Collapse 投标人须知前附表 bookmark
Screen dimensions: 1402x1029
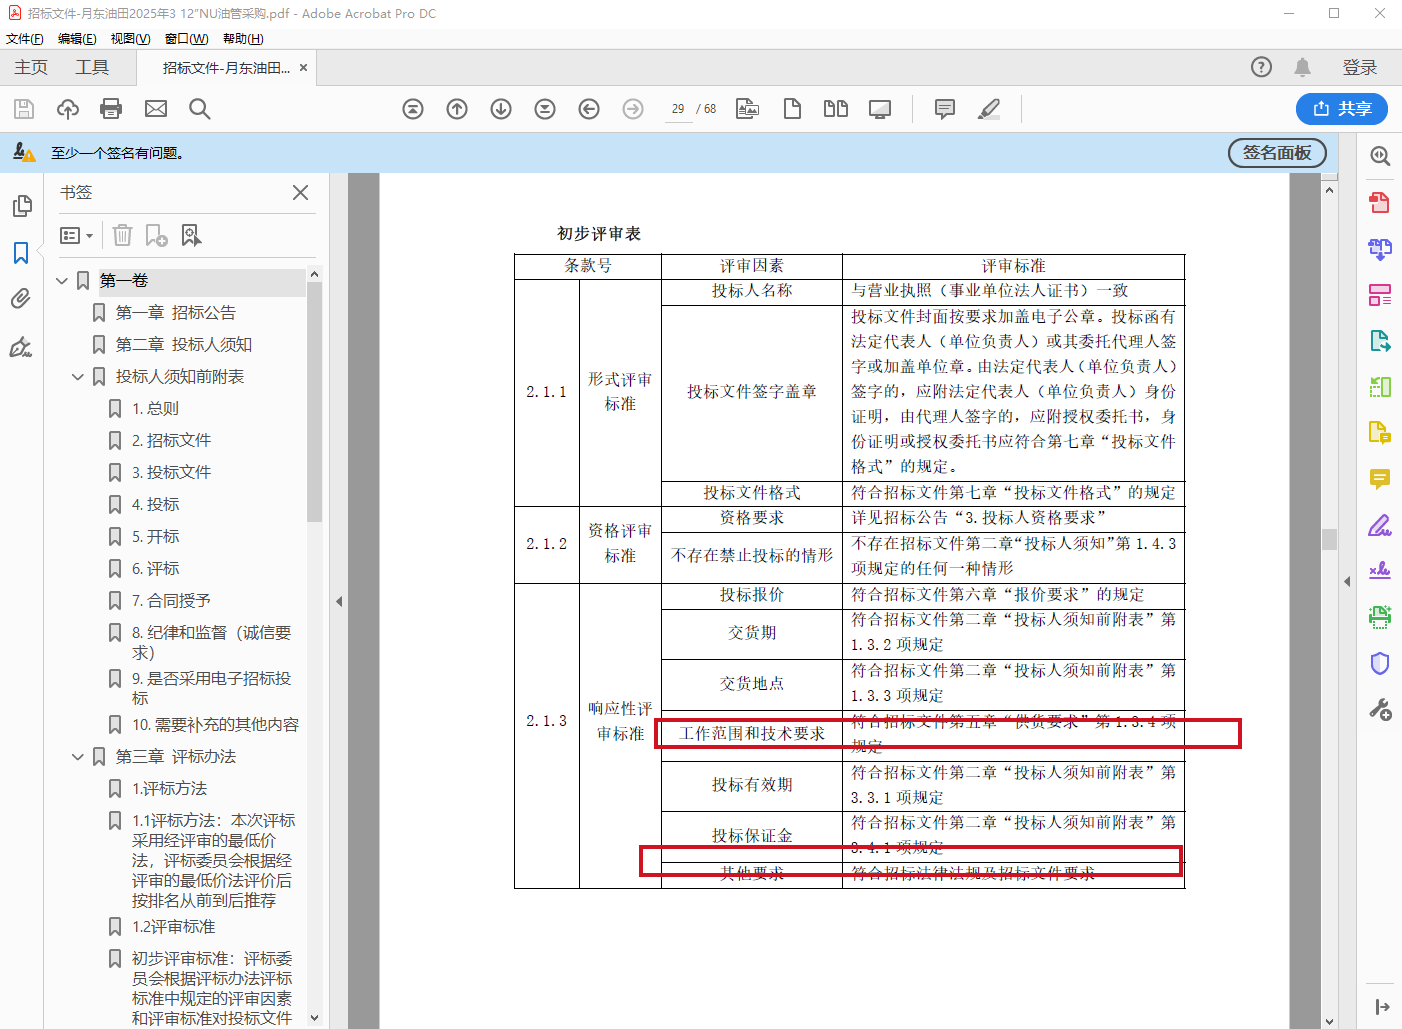click(78, 377)
